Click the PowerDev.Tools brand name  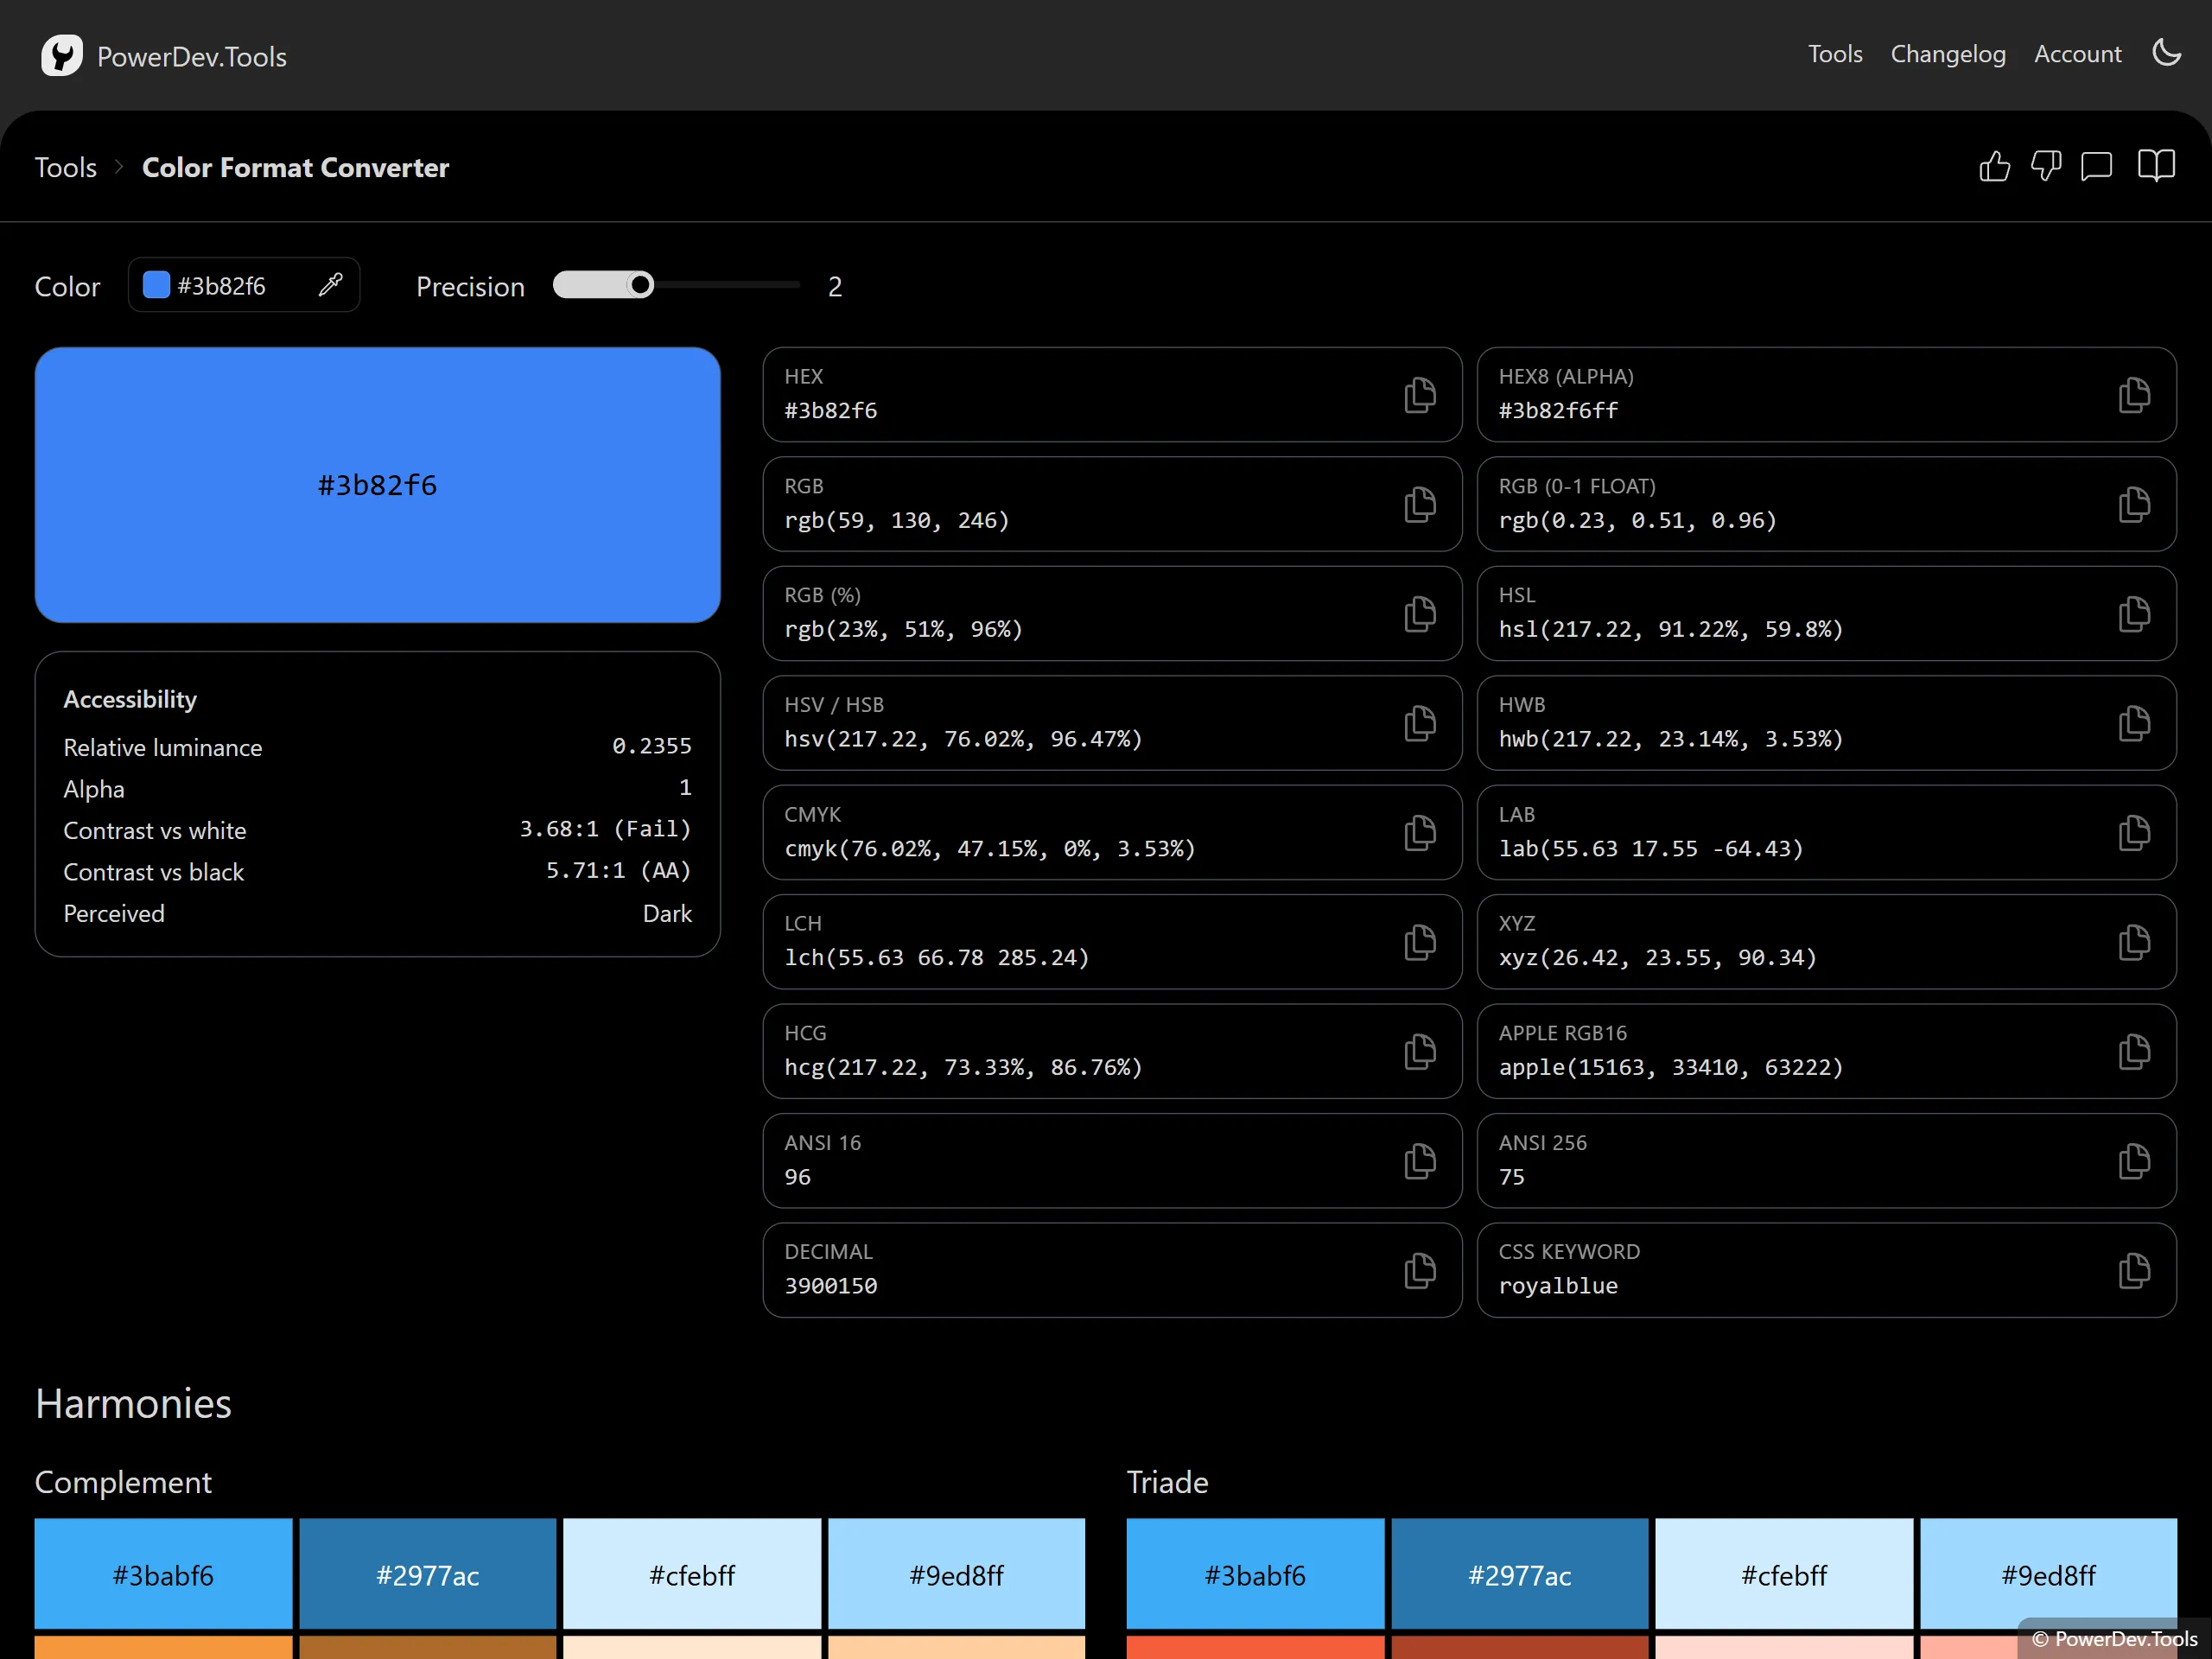(192, 57)
